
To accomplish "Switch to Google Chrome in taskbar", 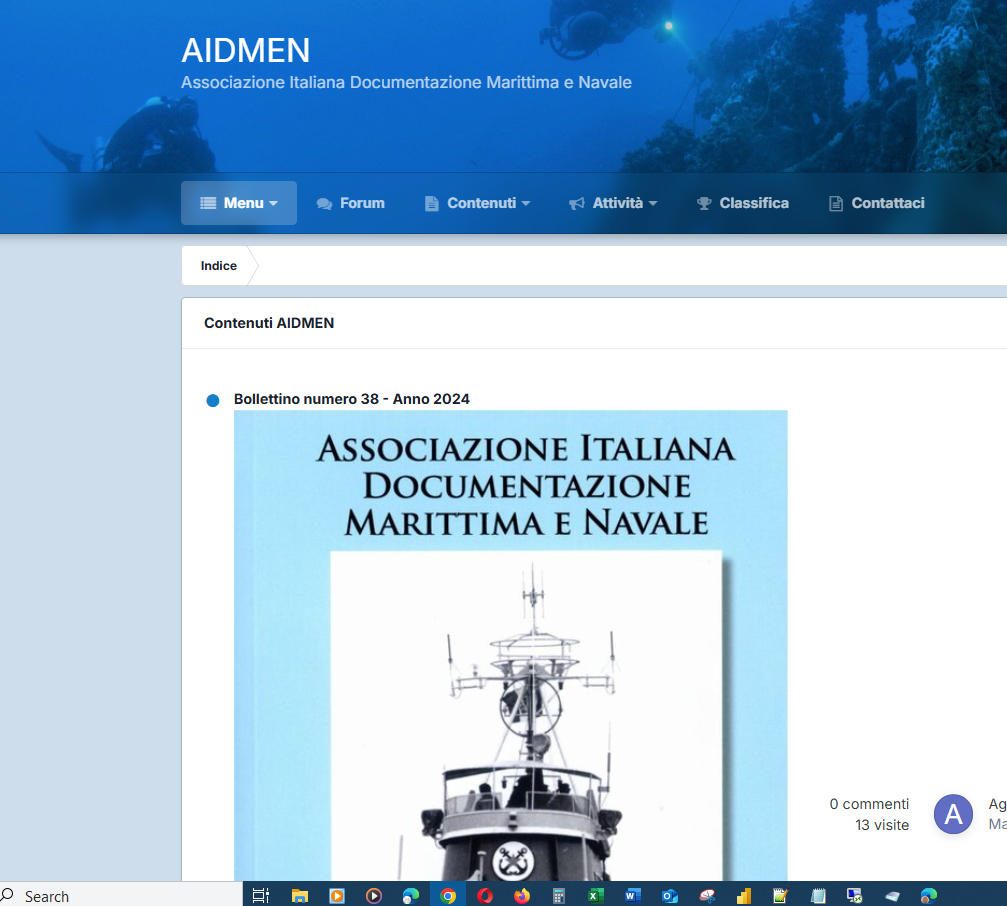I will (448, 895).
